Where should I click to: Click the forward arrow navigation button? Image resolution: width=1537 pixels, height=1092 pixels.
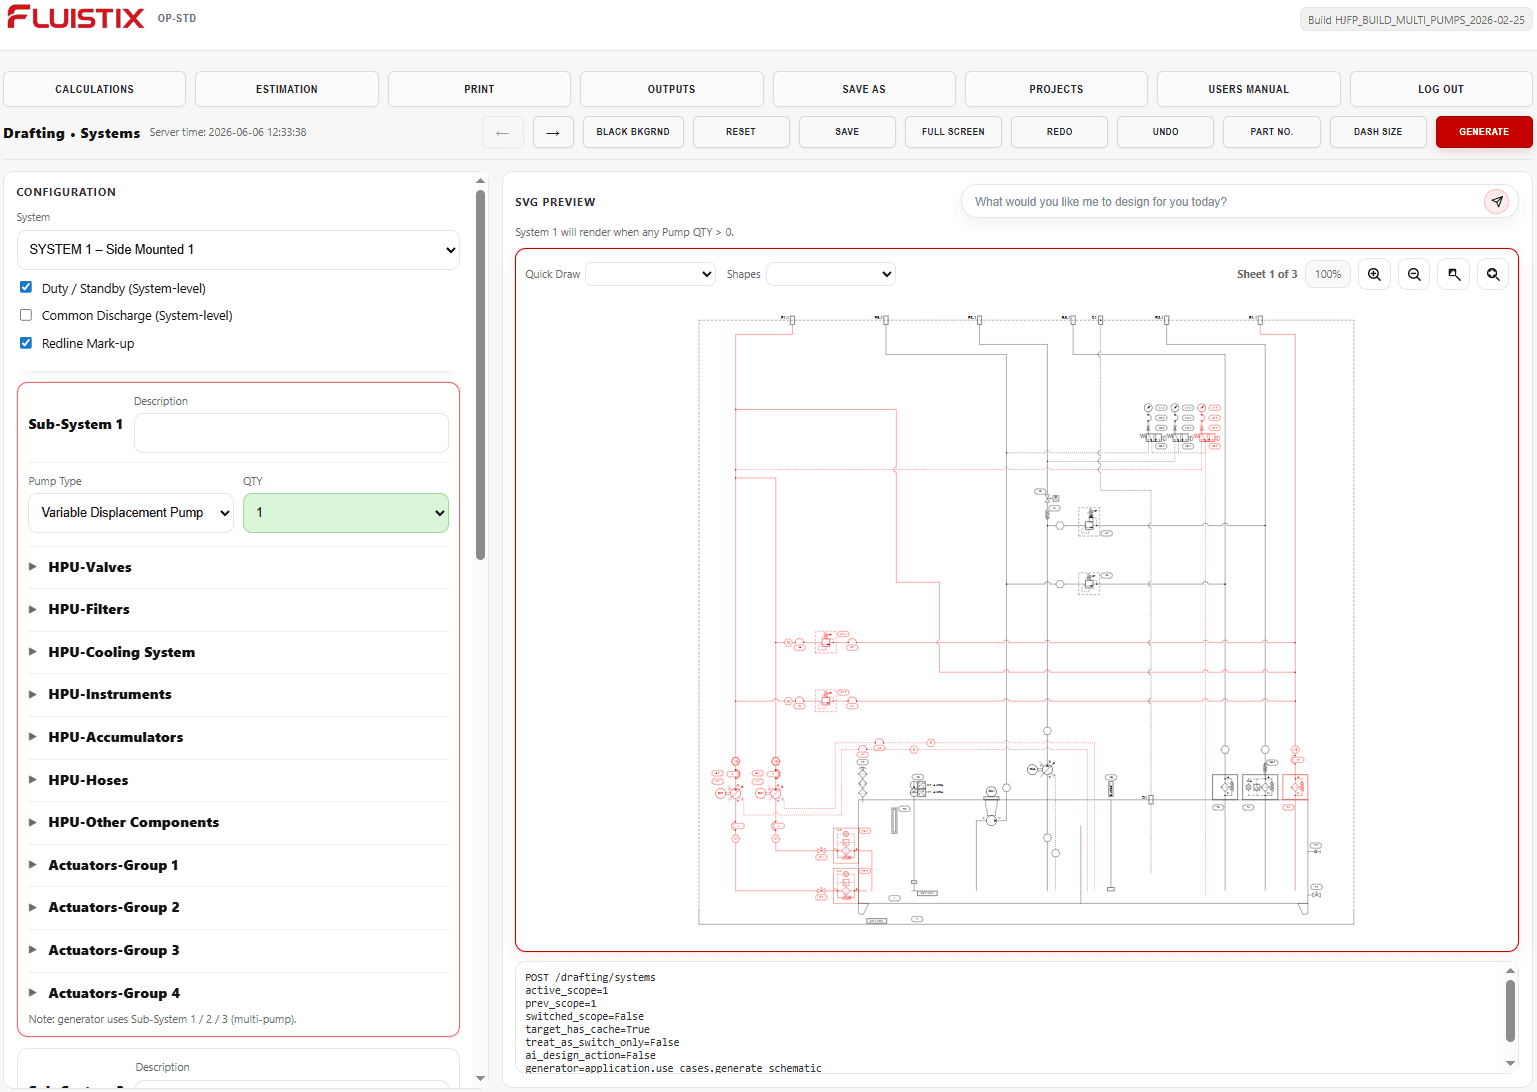click(x=553, y=132)
